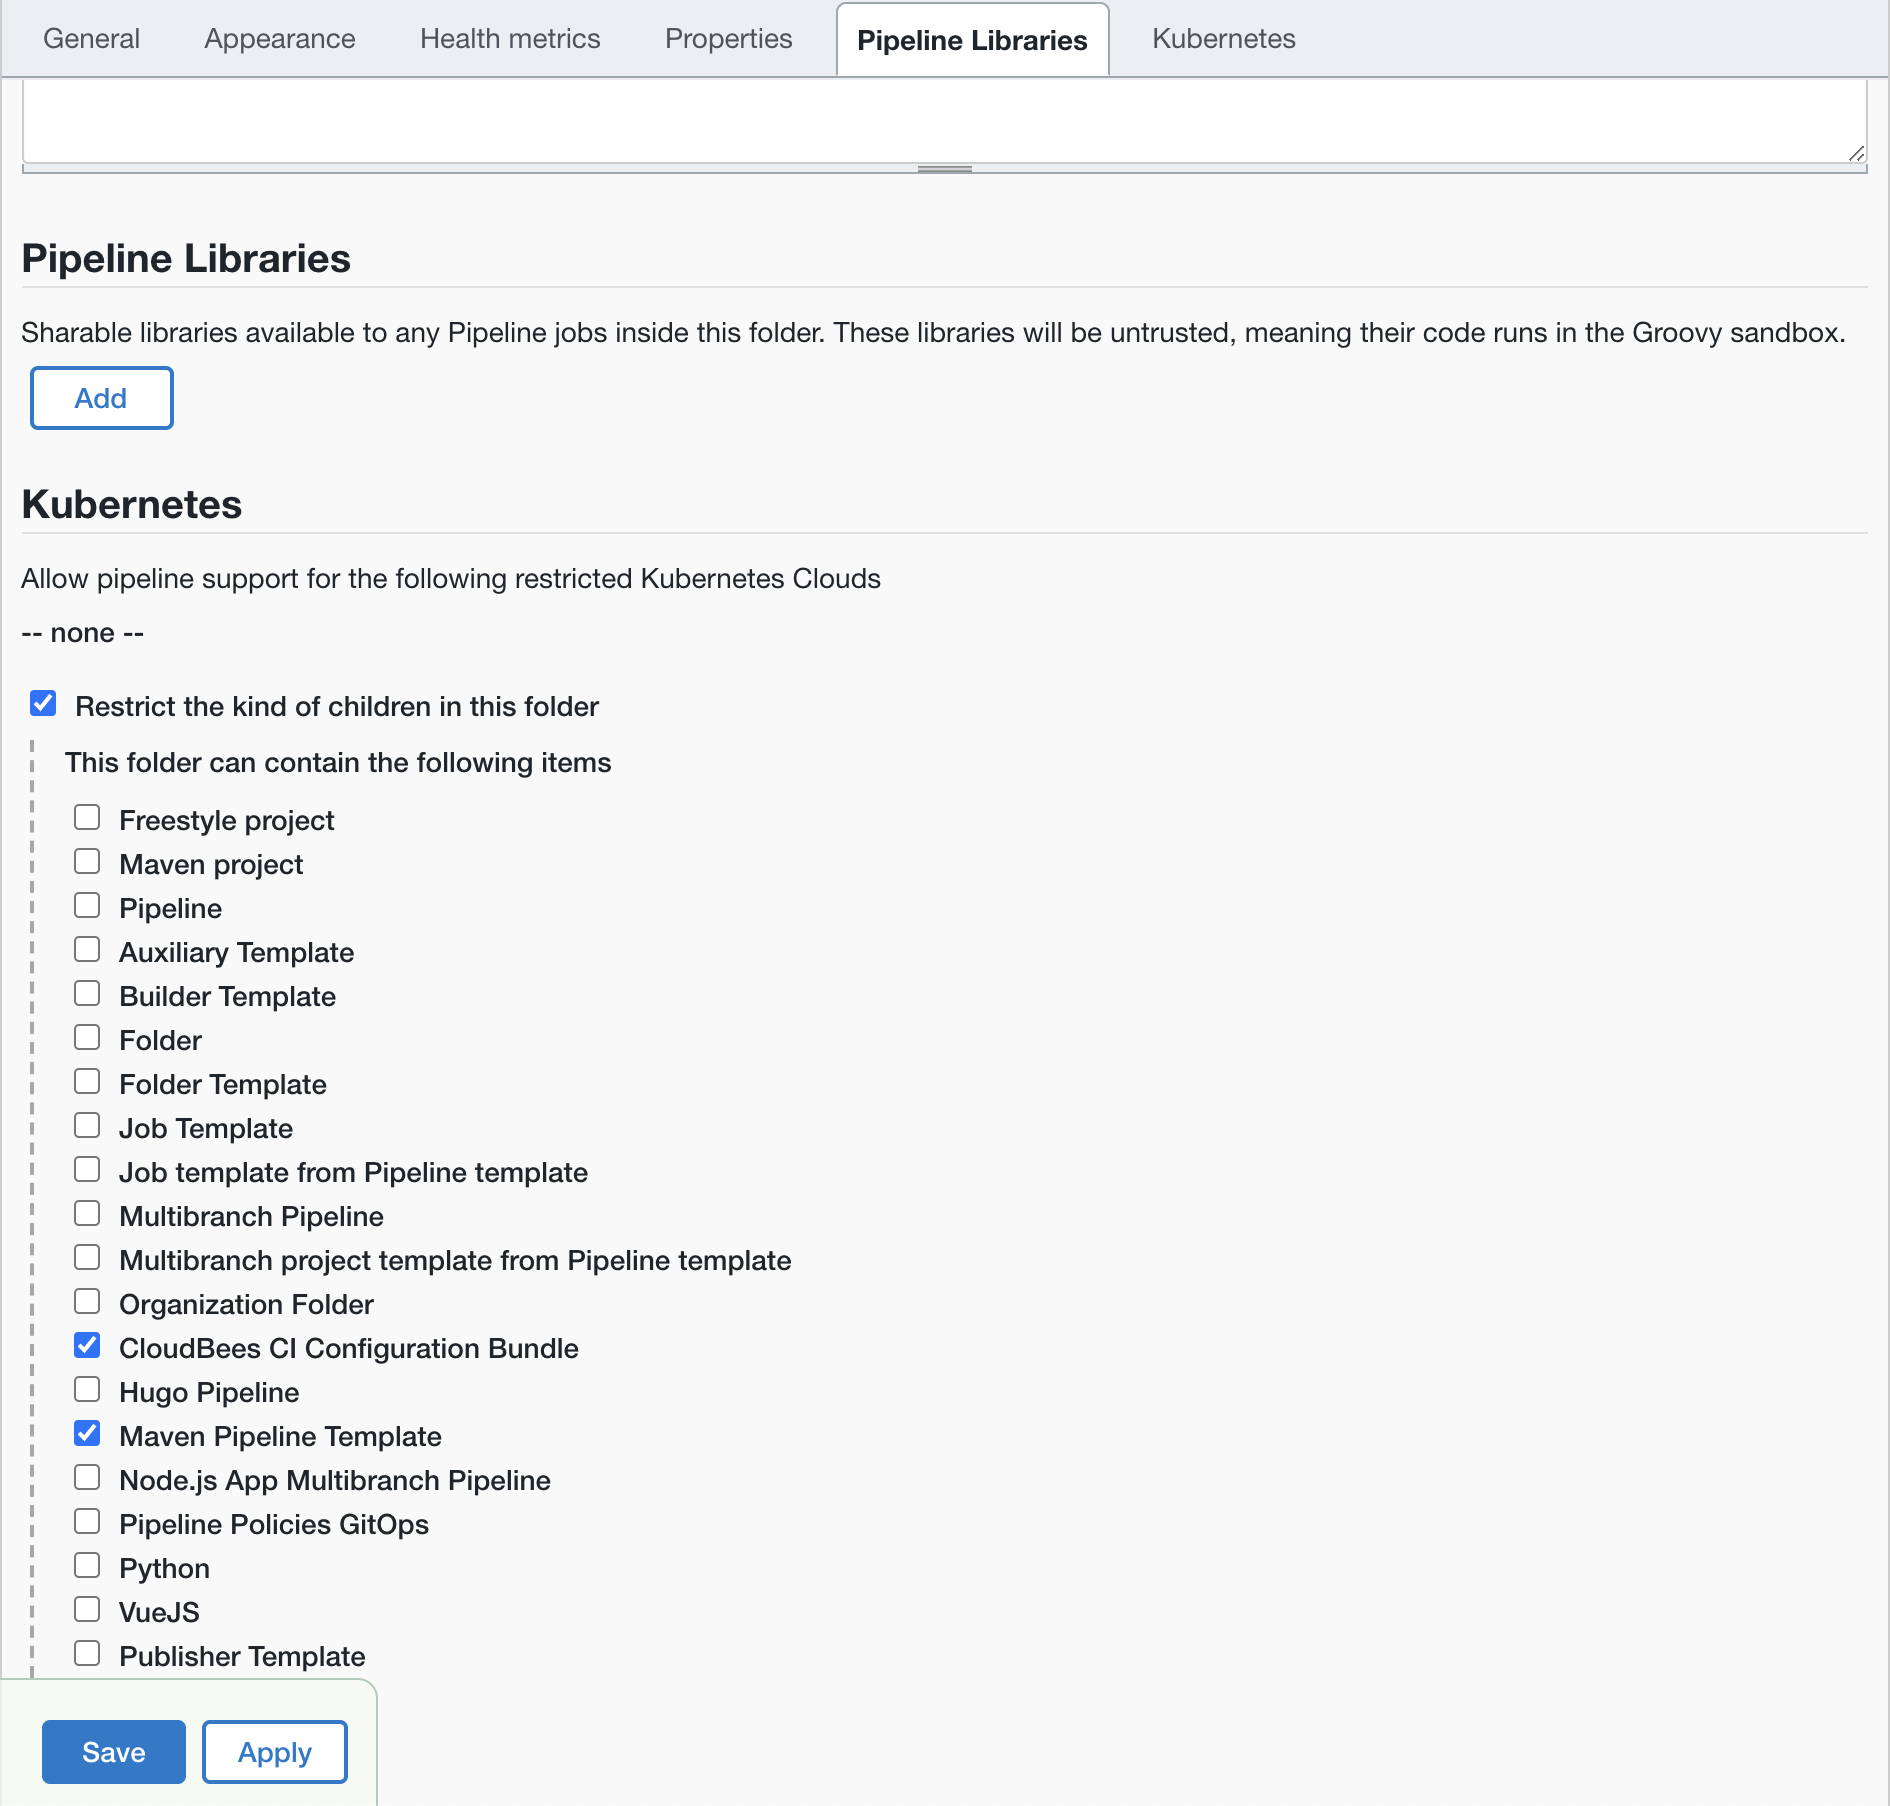This screenshot has width=1890, height=1806.
Task: Grab the text area resize handle bar
Action: tap(944, 169)
